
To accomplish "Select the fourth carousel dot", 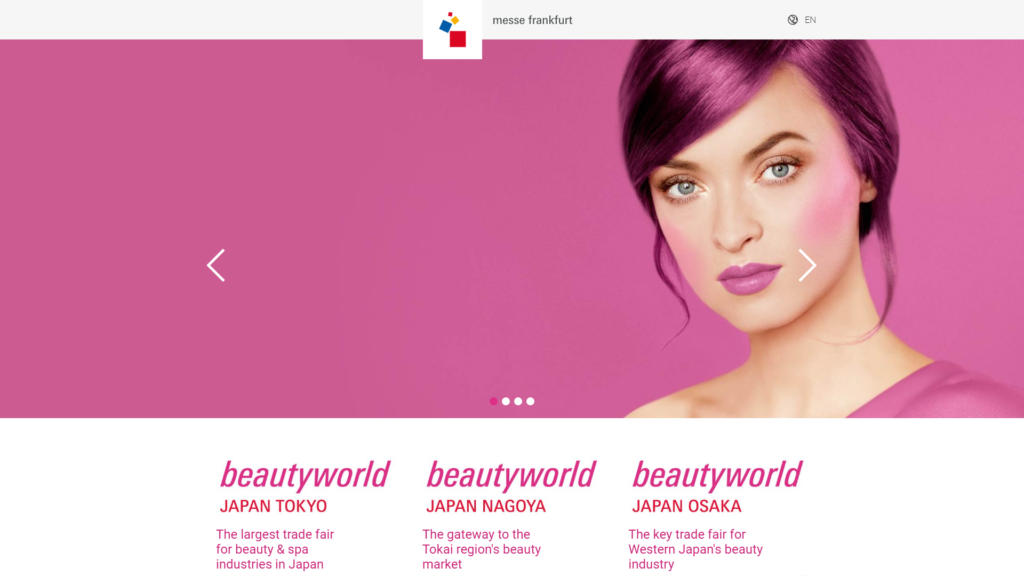I will coord(530,401).
